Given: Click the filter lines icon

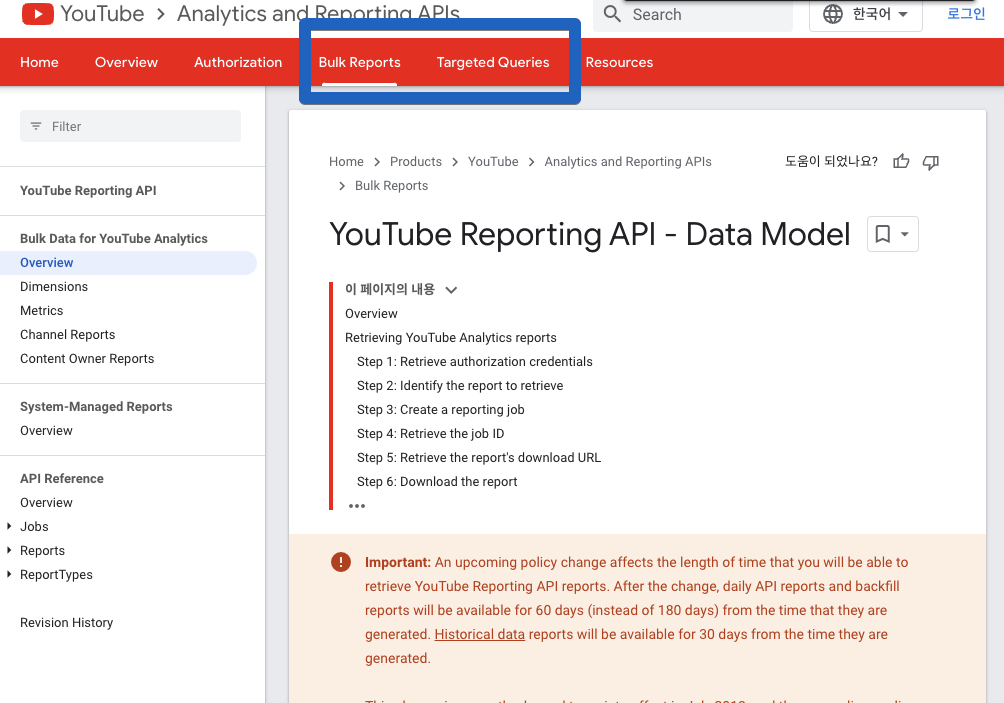Looking at the screenshot, I should click(x=36, y=126).
